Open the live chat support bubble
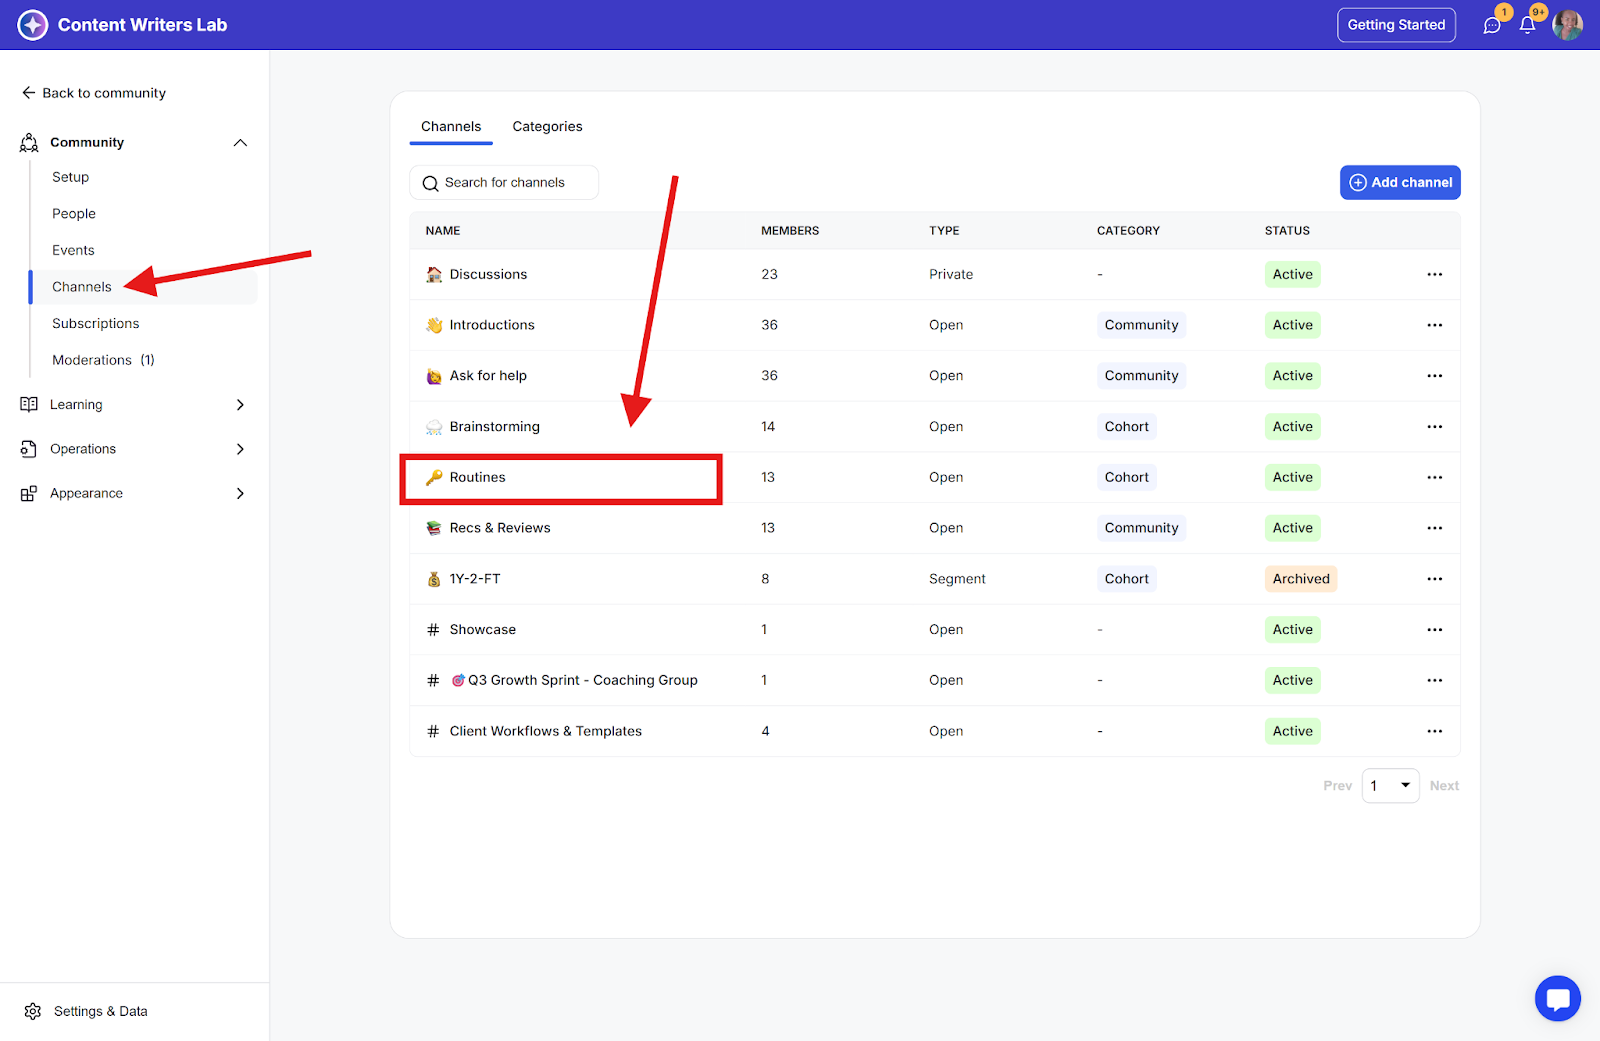This screenshot has height=1041, width=1600. coord(1557,998)
